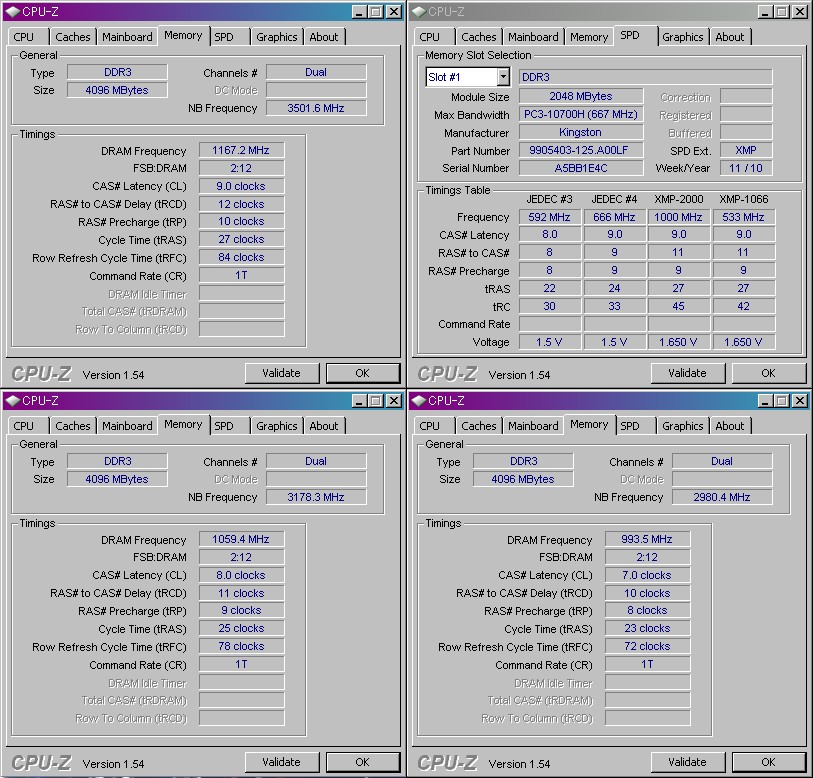Open Caches tab in the SPD window

point(479,37)
